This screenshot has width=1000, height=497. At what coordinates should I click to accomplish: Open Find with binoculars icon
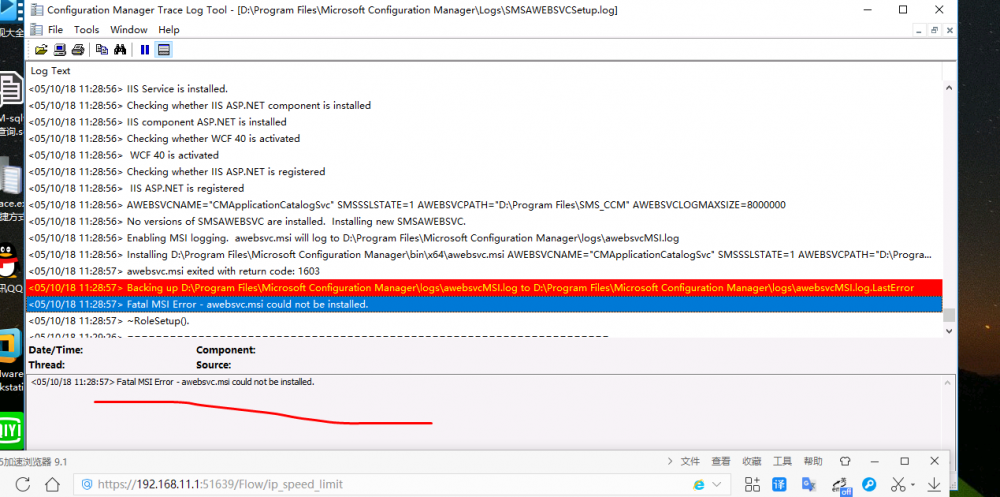(120, 50)
